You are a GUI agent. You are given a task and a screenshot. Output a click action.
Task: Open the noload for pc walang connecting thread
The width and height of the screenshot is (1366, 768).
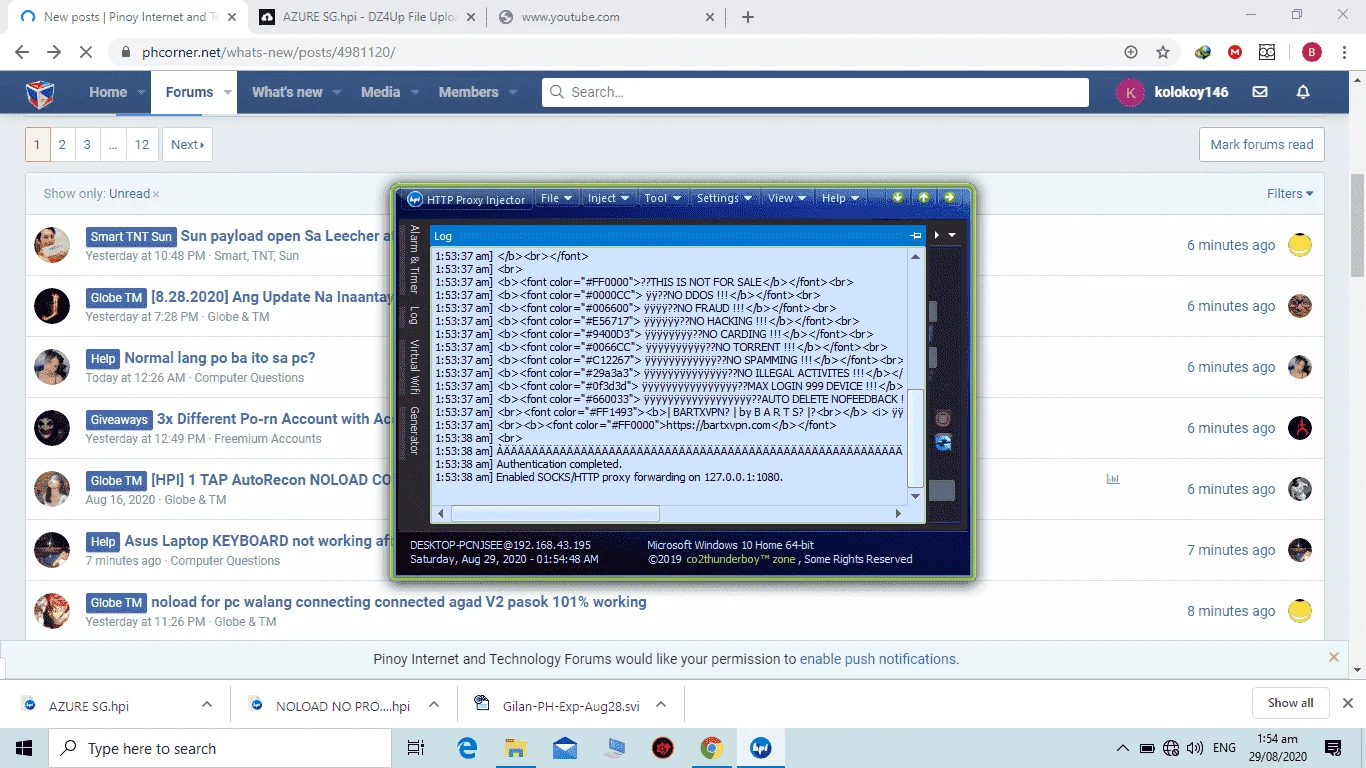(x=399, y=602)
